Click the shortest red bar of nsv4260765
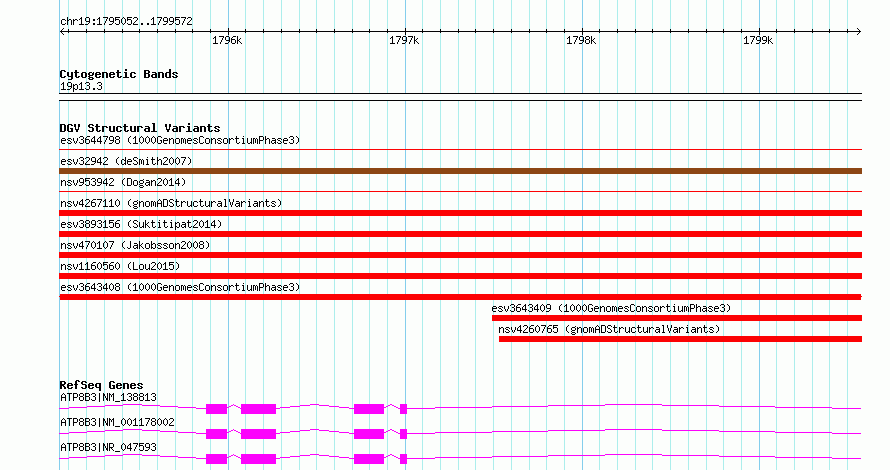Screen dimensions: 890x470 point(680,339)
